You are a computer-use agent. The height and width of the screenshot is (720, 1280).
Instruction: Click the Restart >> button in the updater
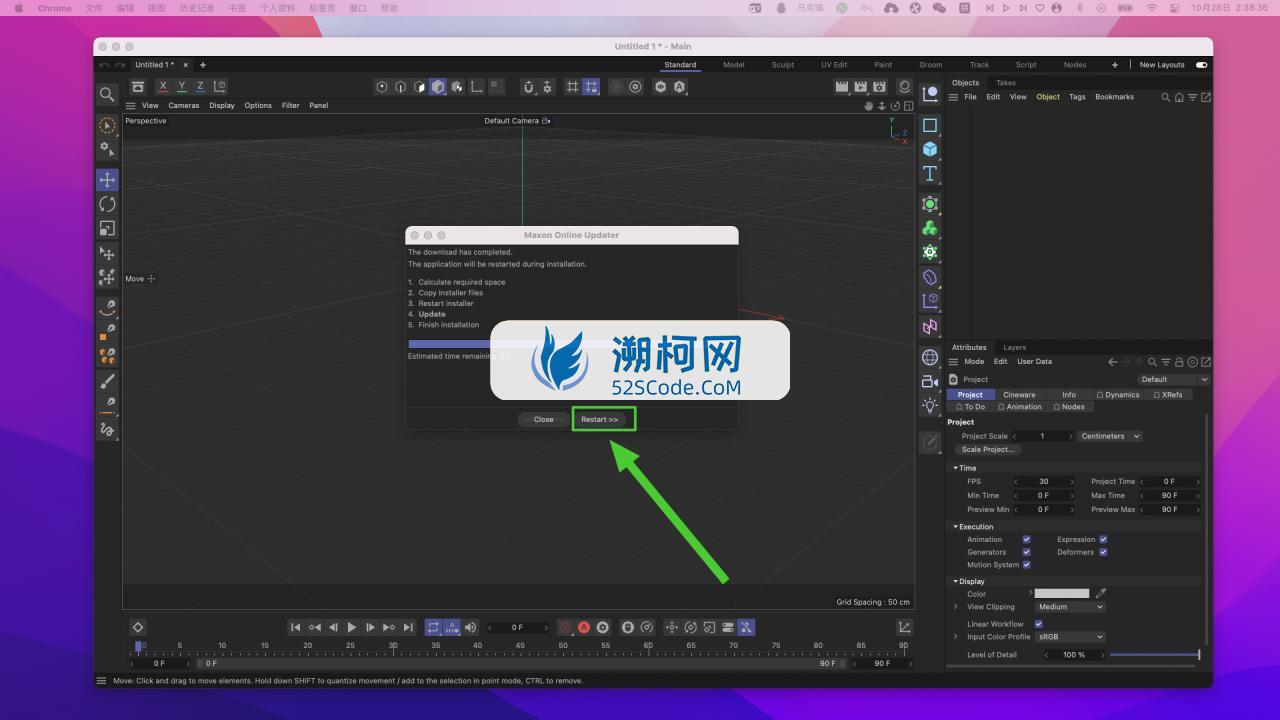coord(600,419)
